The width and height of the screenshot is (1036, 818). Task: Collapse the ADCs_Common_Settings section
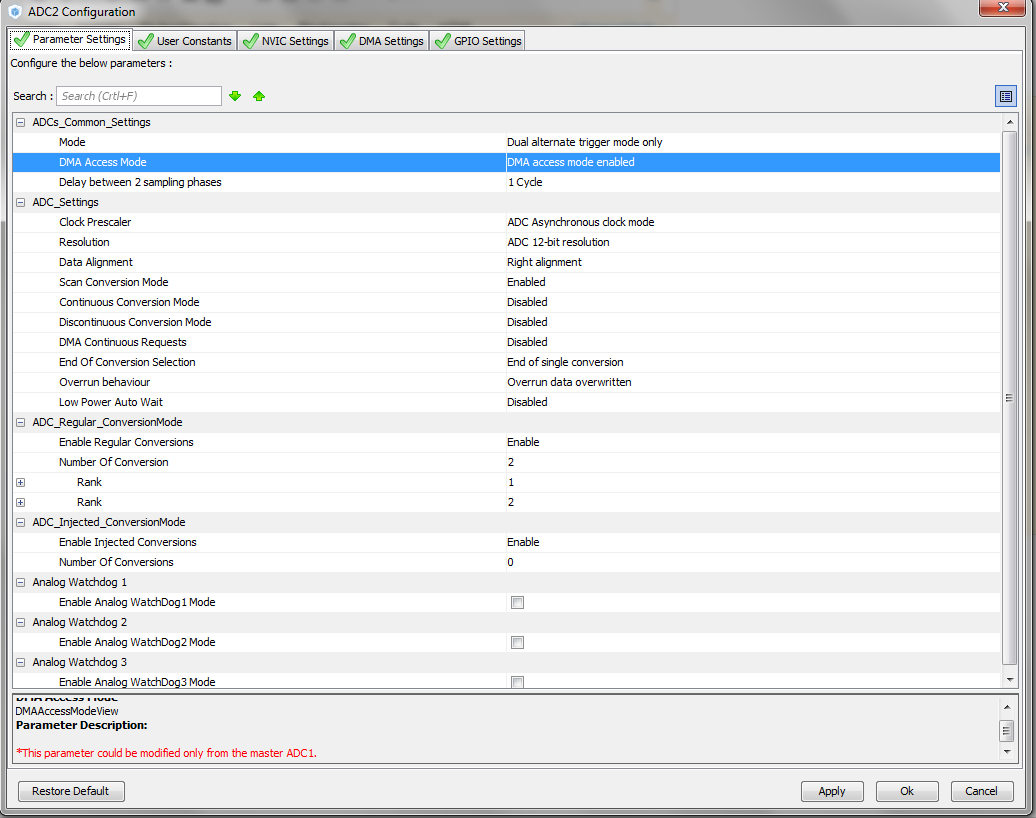(x=19, y=121)
